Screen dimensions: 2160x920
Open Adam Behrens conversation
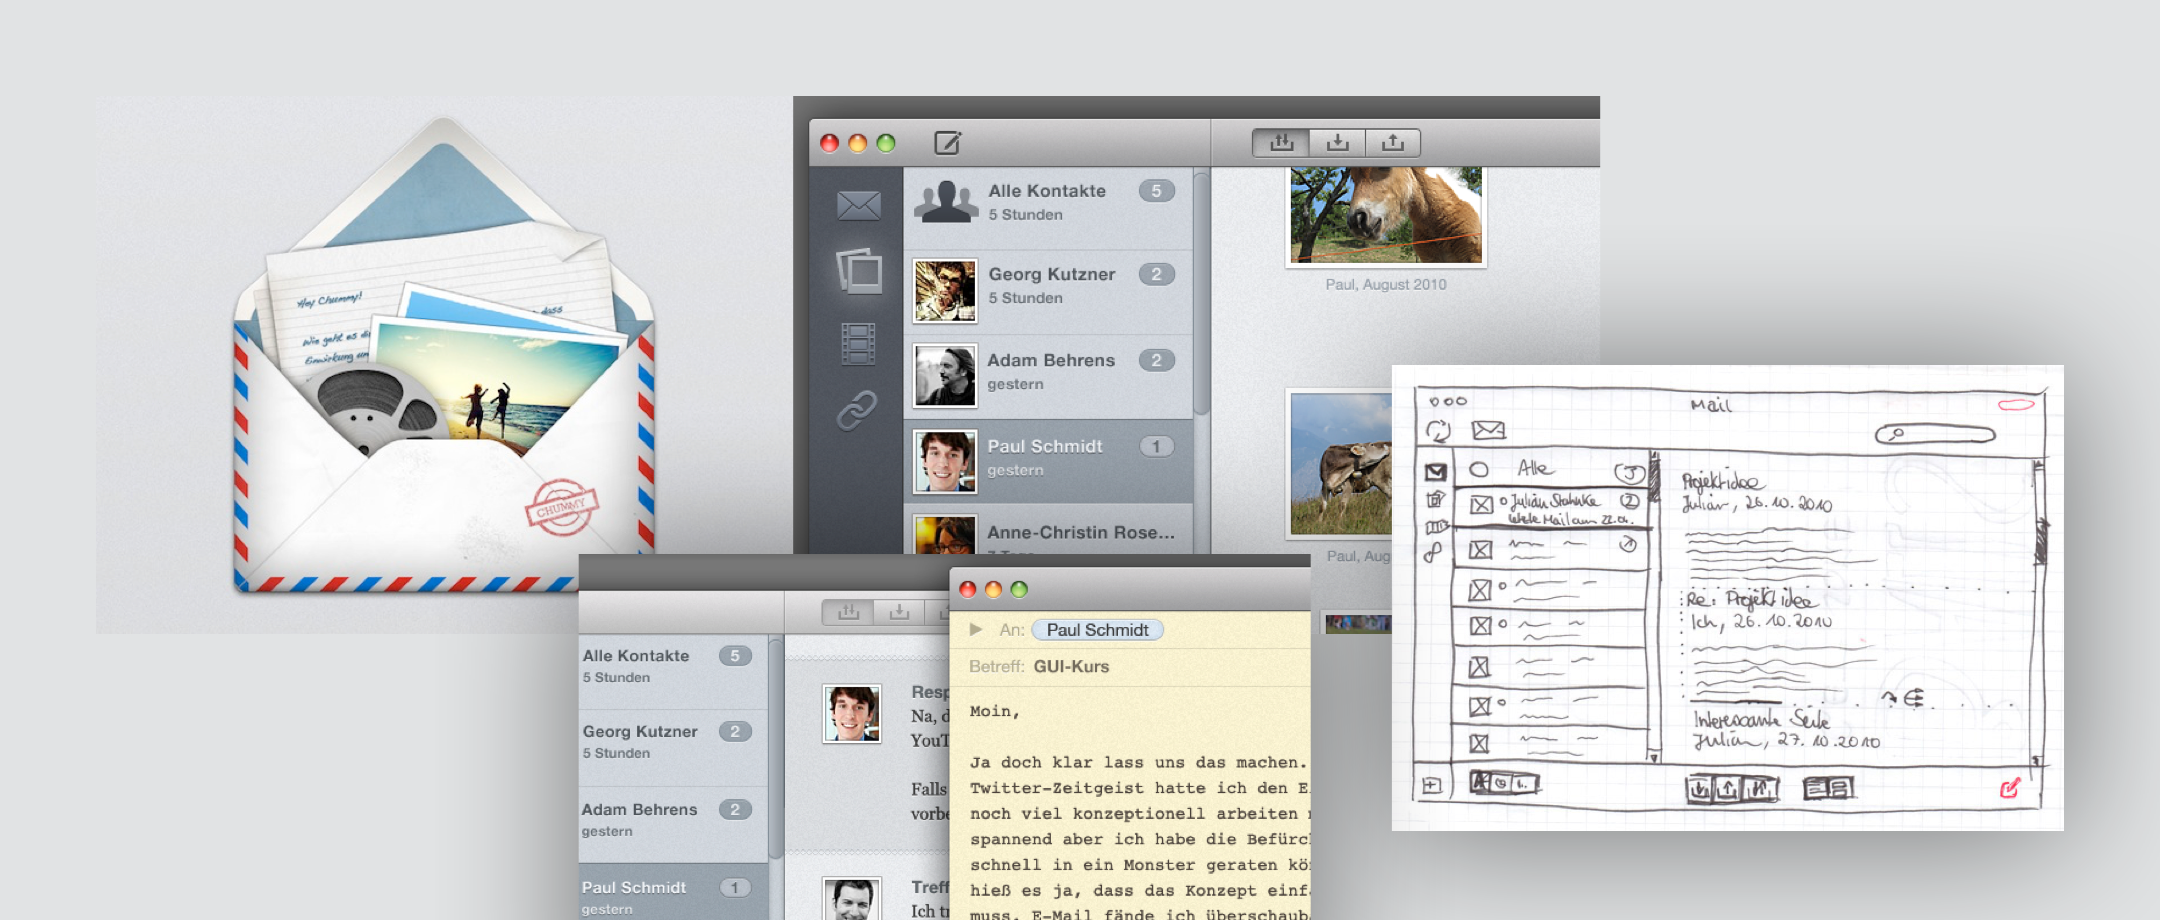tap(1050, 371)
